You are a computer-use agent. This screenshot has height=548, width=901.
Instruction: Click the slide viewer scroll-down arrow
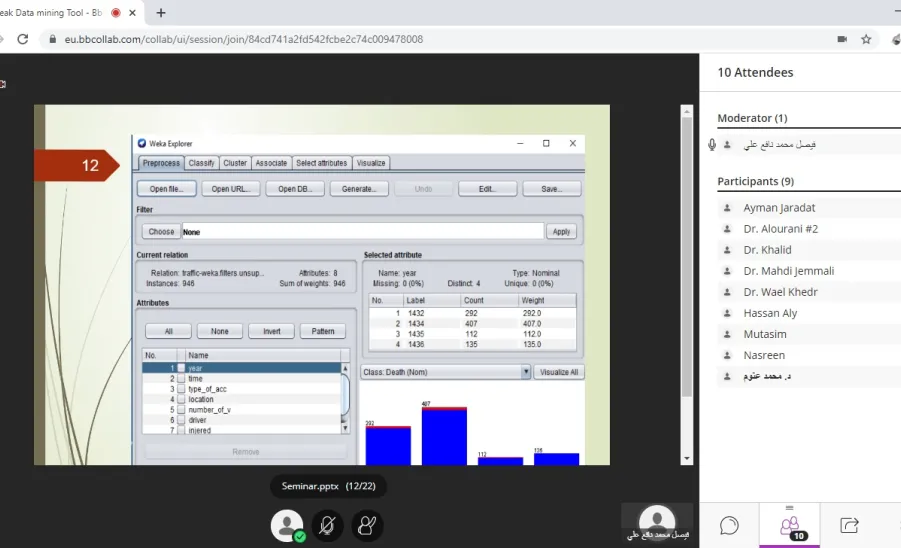(687, 458)
